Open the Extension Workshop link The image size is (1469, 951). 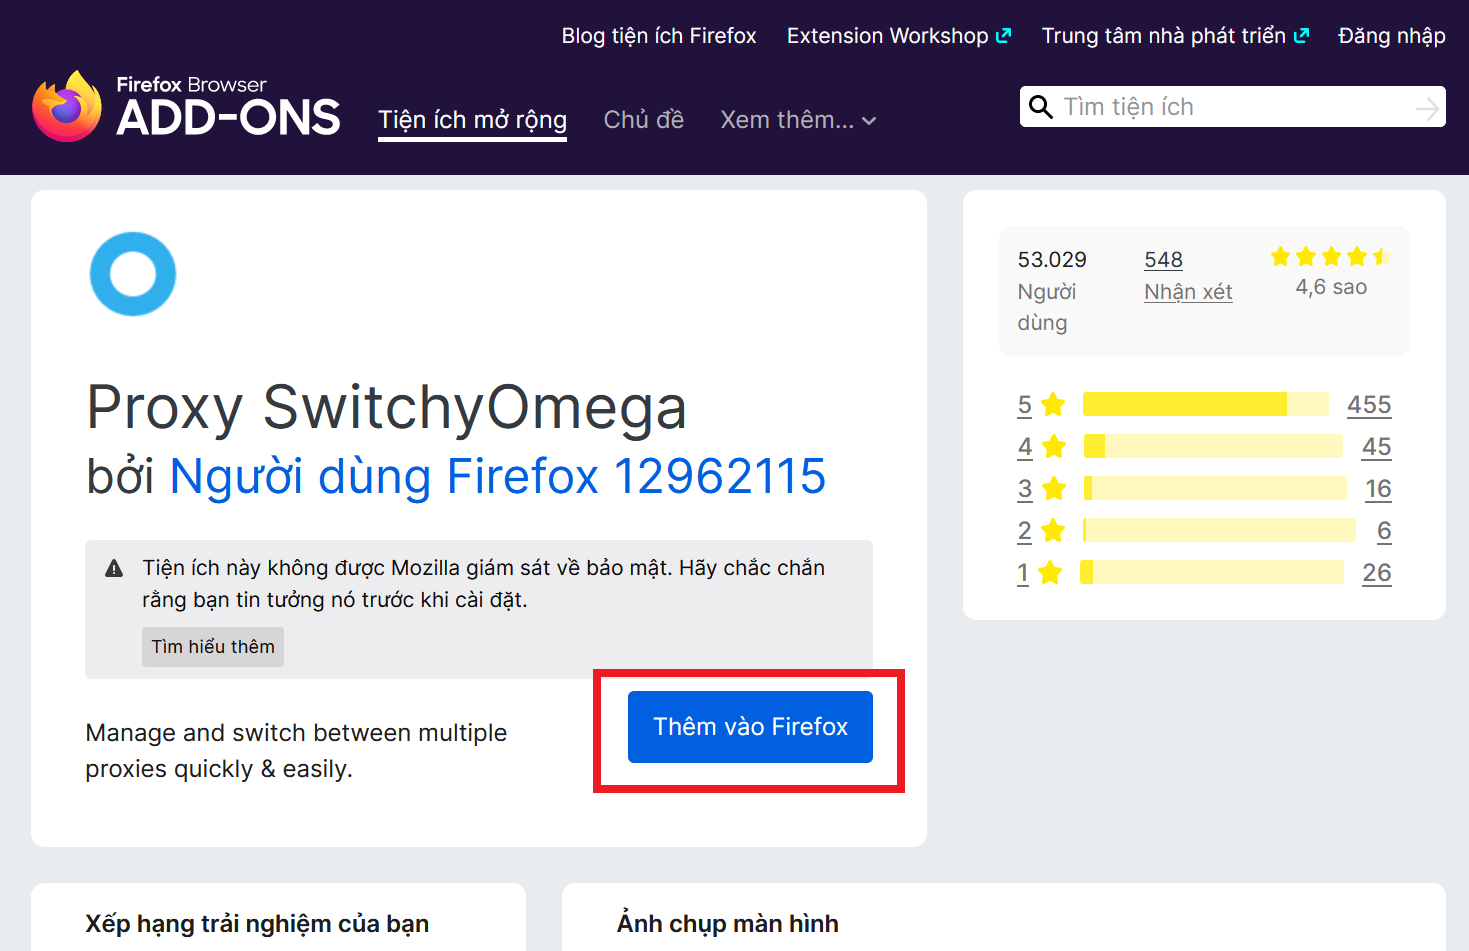tap(899, 36)
